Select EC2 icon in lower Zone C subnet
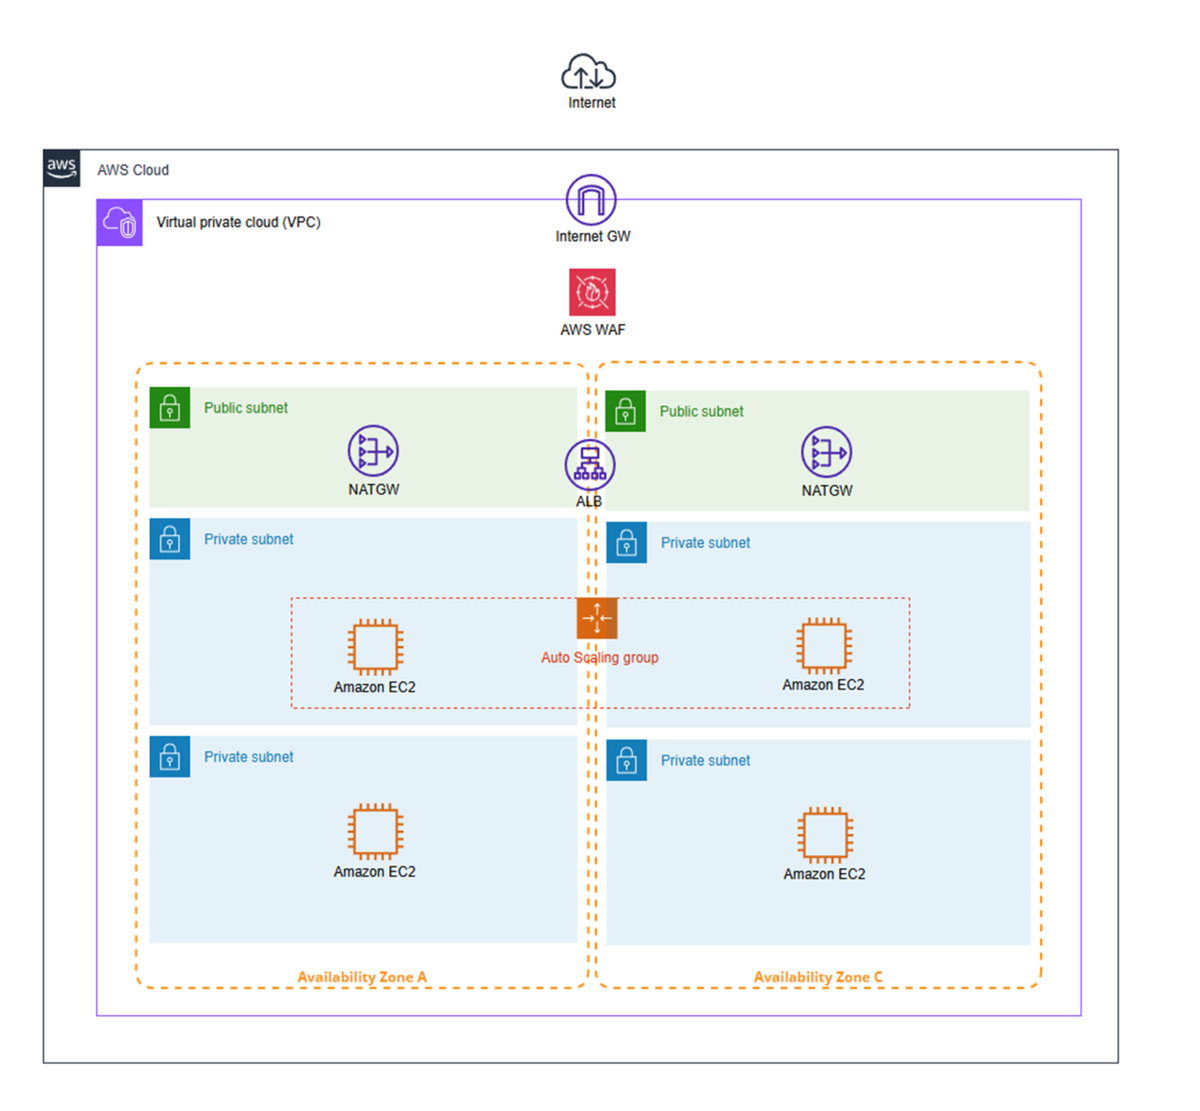The height and width of the screenshot is (1111, 1200). [x=825, y=834]
